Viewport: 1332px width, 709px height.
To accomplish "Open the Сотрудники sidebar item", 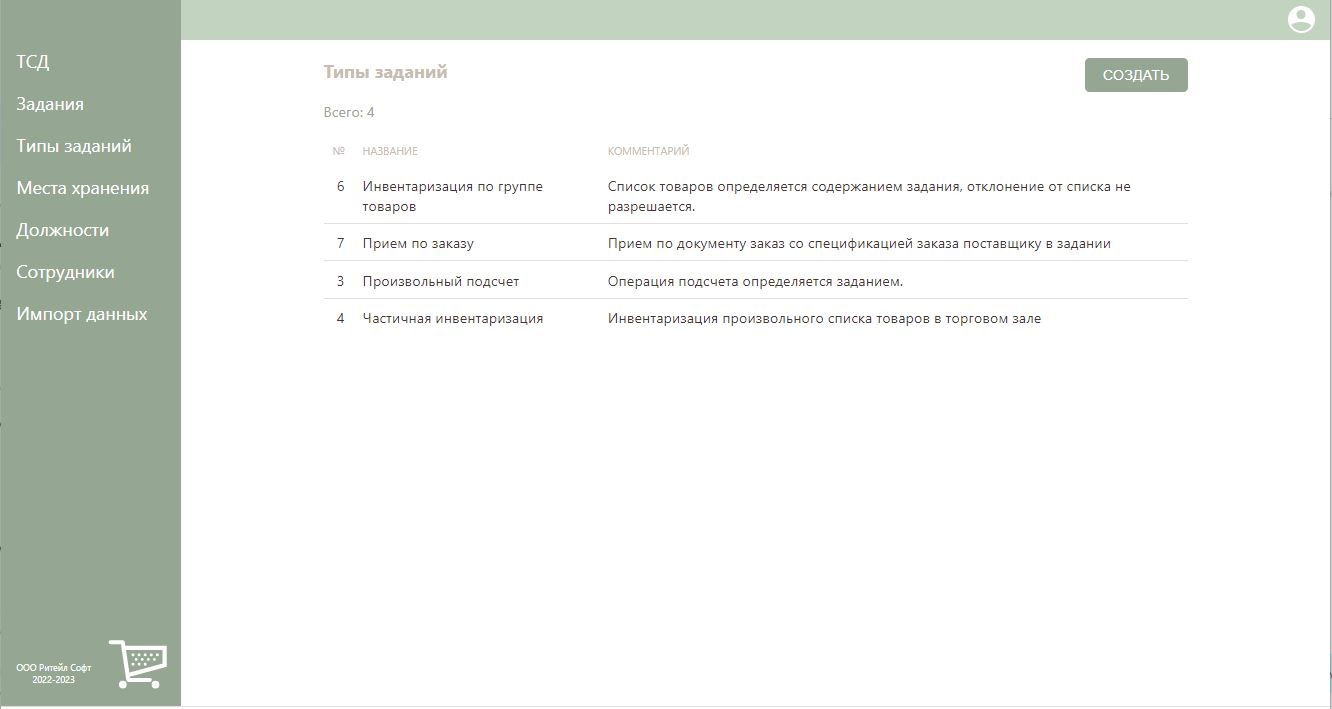I will [65, 272].
